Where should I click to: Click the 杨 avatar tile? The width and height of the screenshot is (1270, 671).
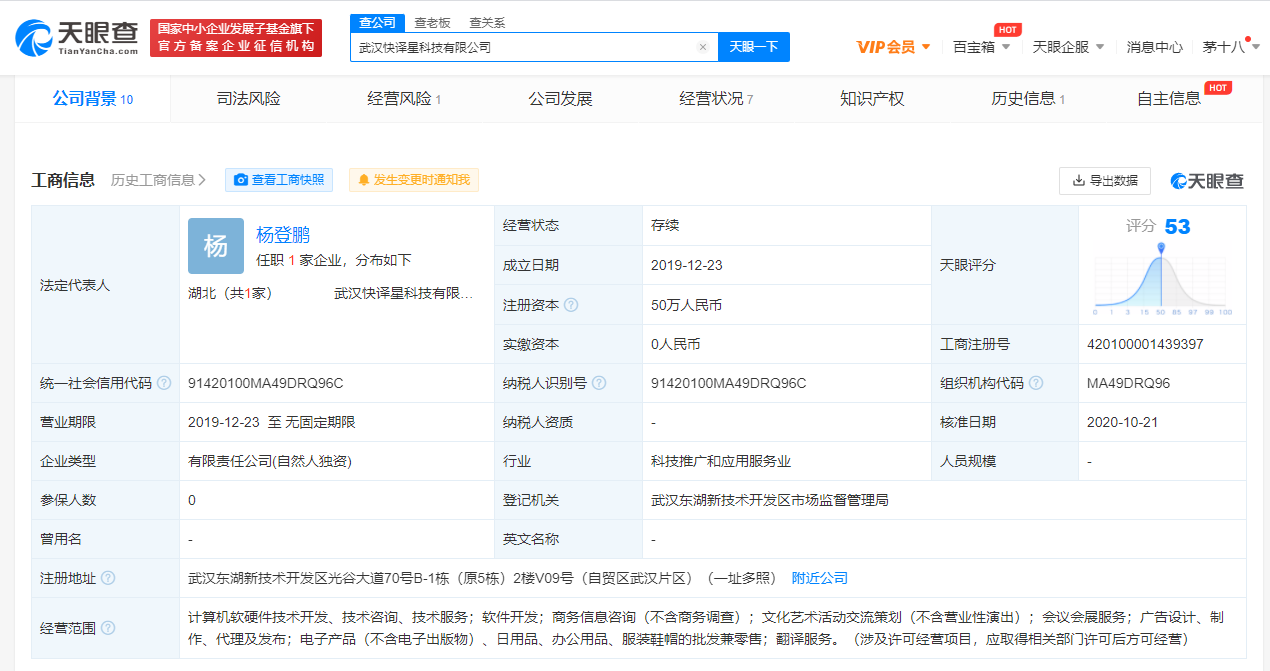click(216, 246)
